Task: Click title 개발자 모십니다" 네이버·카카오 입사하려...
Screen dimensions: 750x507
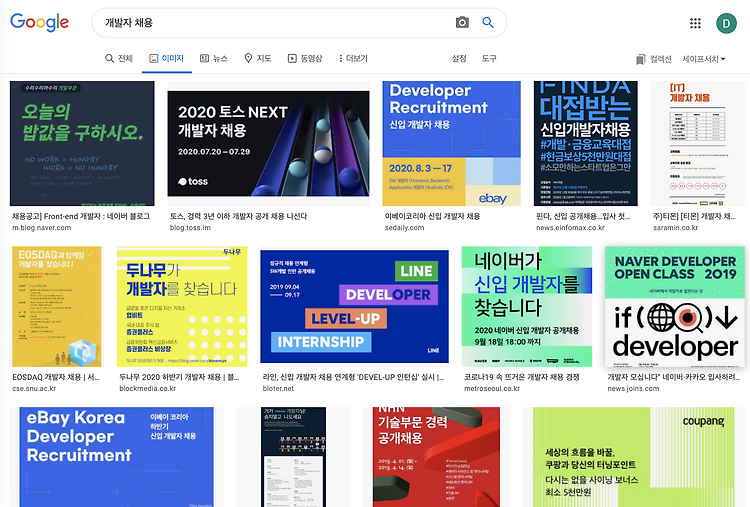Action: (673, 377)
